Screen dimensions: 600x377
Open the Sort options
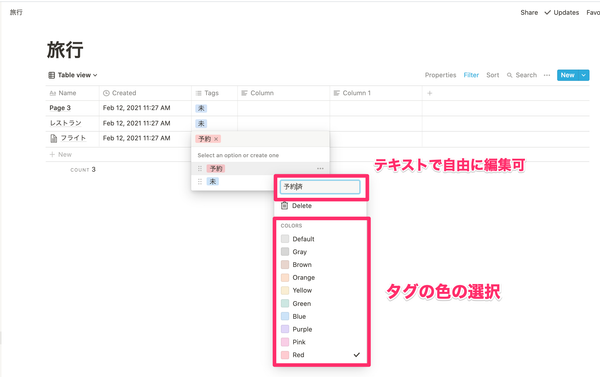tap(492, 75)
